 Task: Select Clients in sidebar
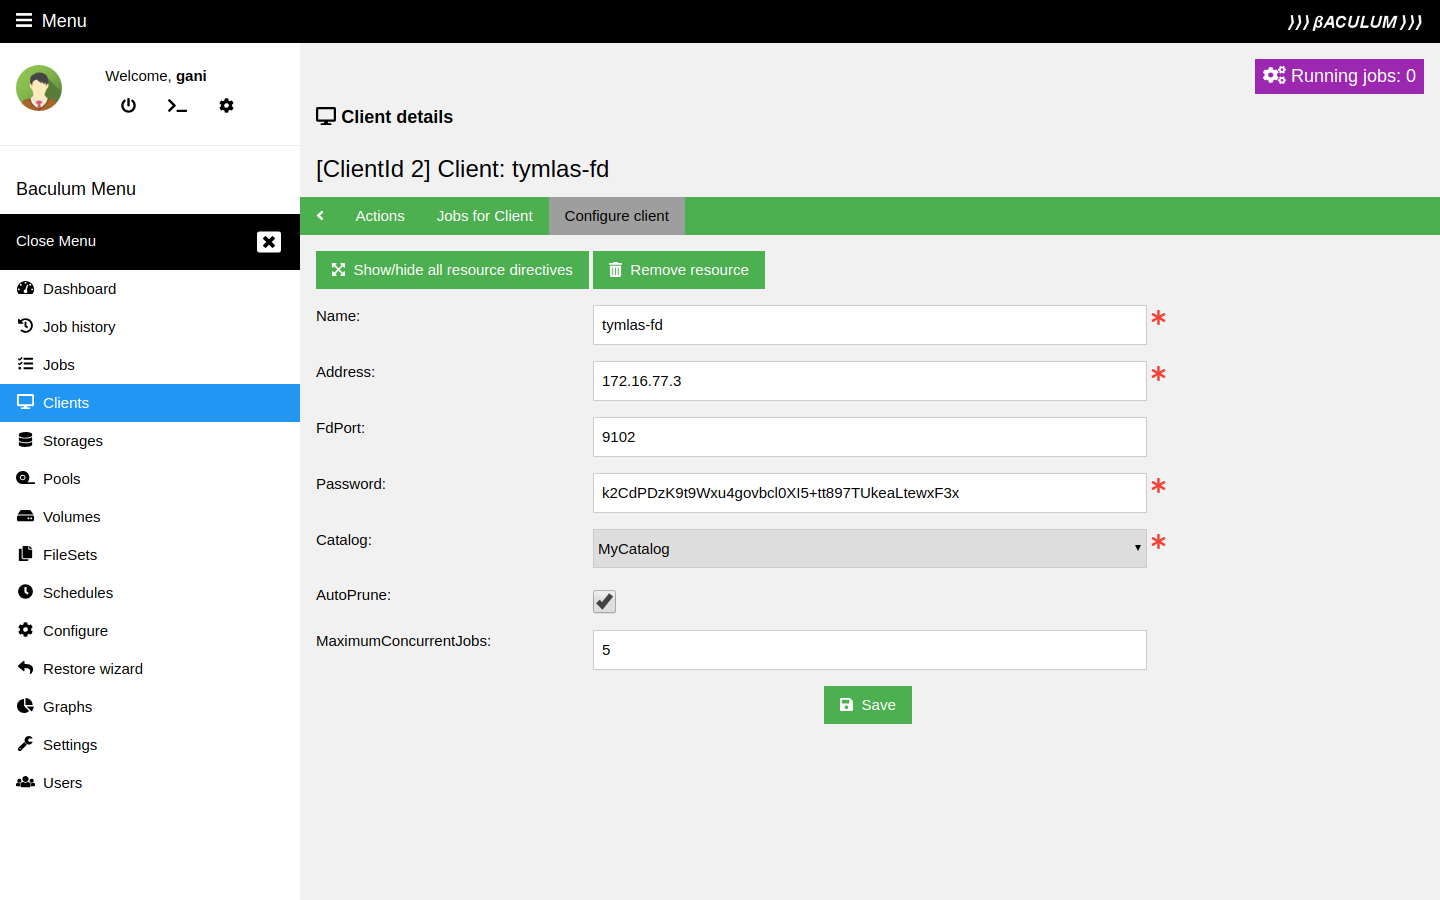click(150, 403)
